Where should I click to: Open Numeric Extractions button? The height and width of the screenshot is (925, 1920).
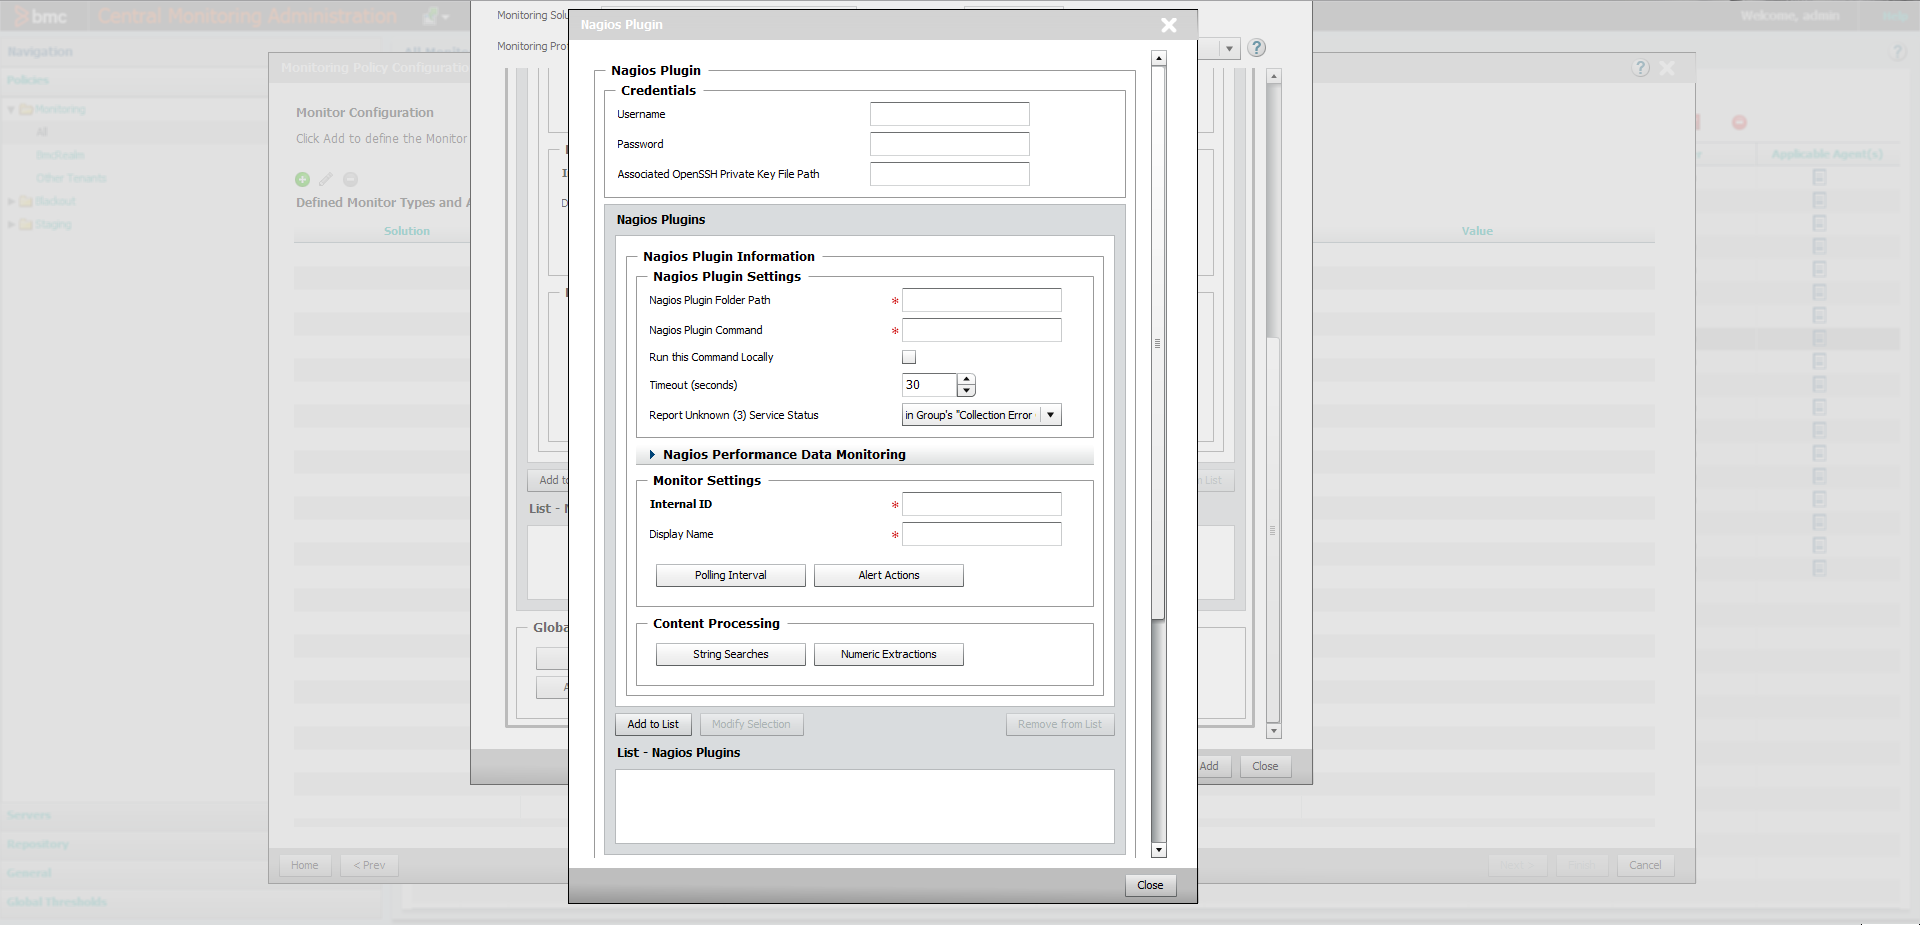[x=888, y=654]
